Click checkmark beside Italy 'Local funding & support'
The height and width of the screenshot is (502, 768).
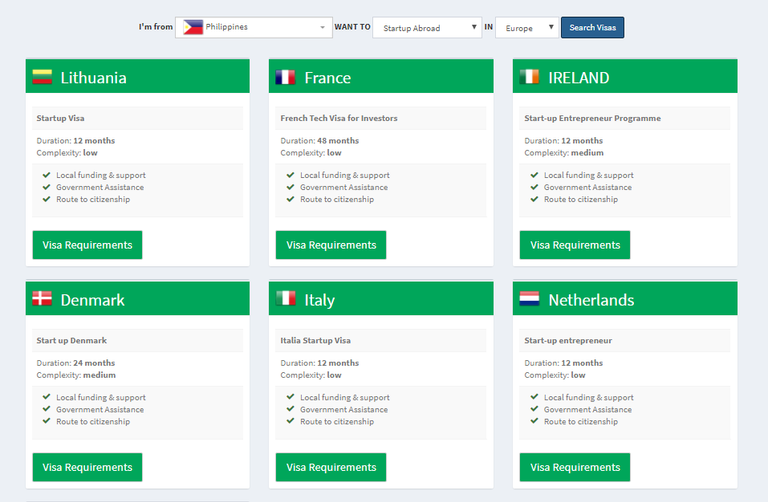[x=290, y=397]
